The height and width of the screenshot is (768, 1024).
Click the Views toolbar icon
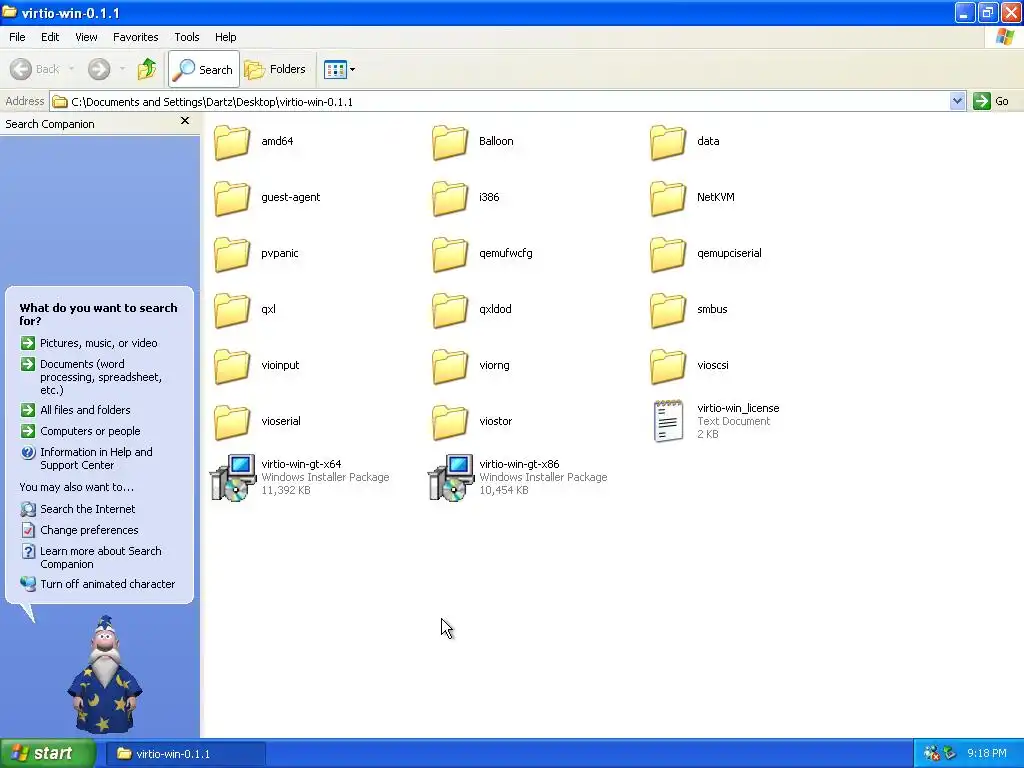[335, 69]
